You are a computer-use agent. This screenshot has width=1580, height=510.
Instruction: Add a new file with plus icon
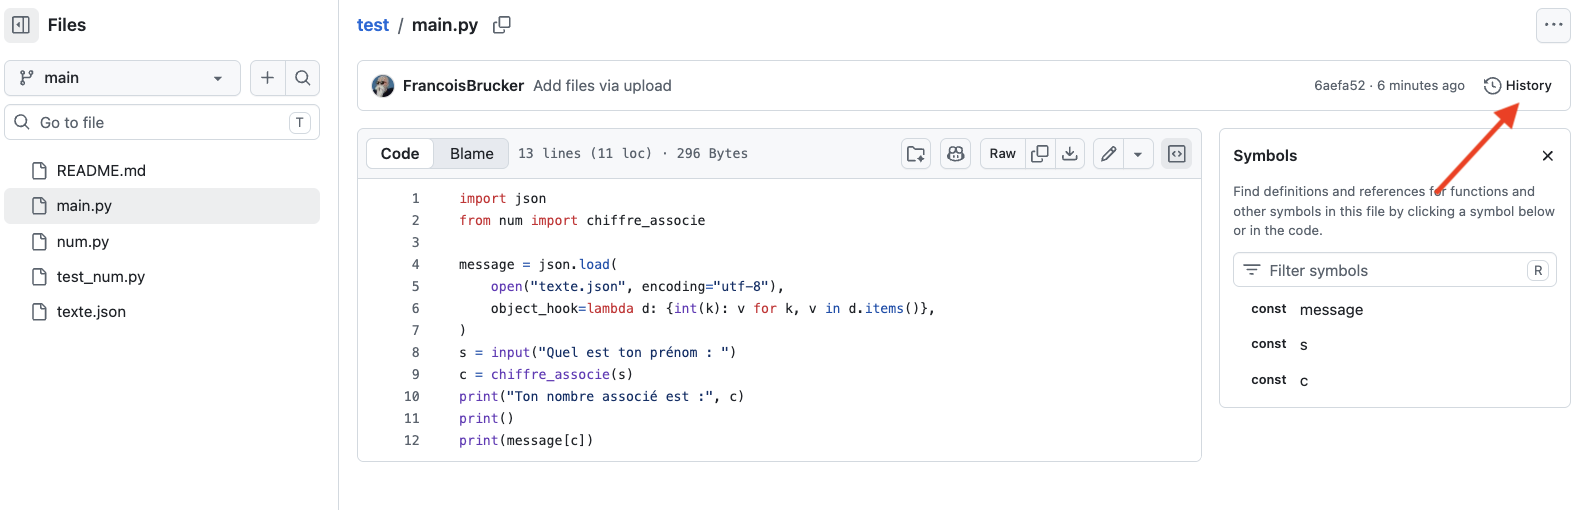pos(267,78)
